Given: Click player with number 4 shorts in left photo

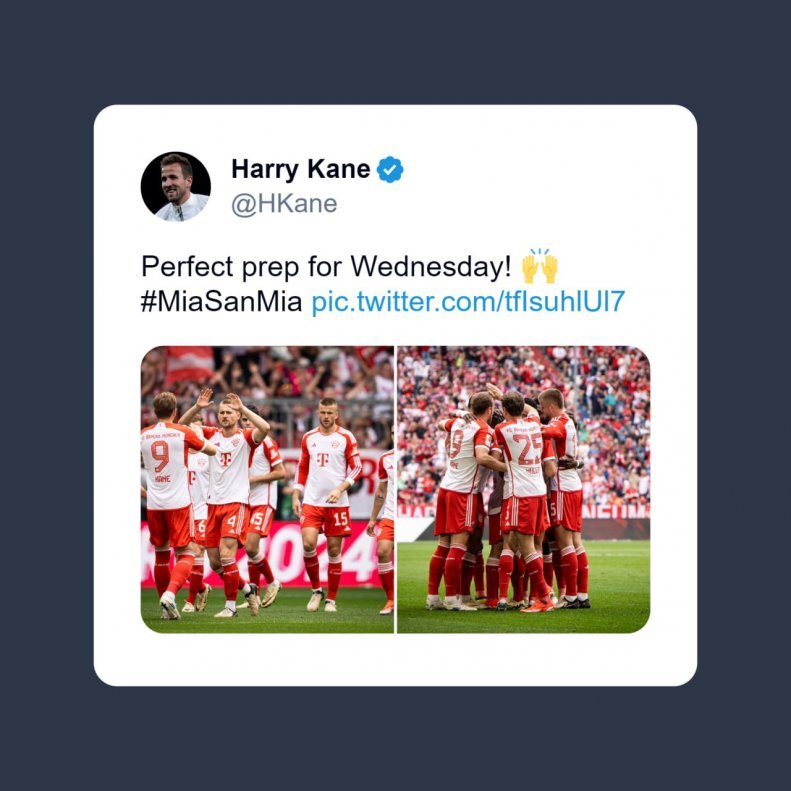Looking at the screenshot, I should [230, 504].
